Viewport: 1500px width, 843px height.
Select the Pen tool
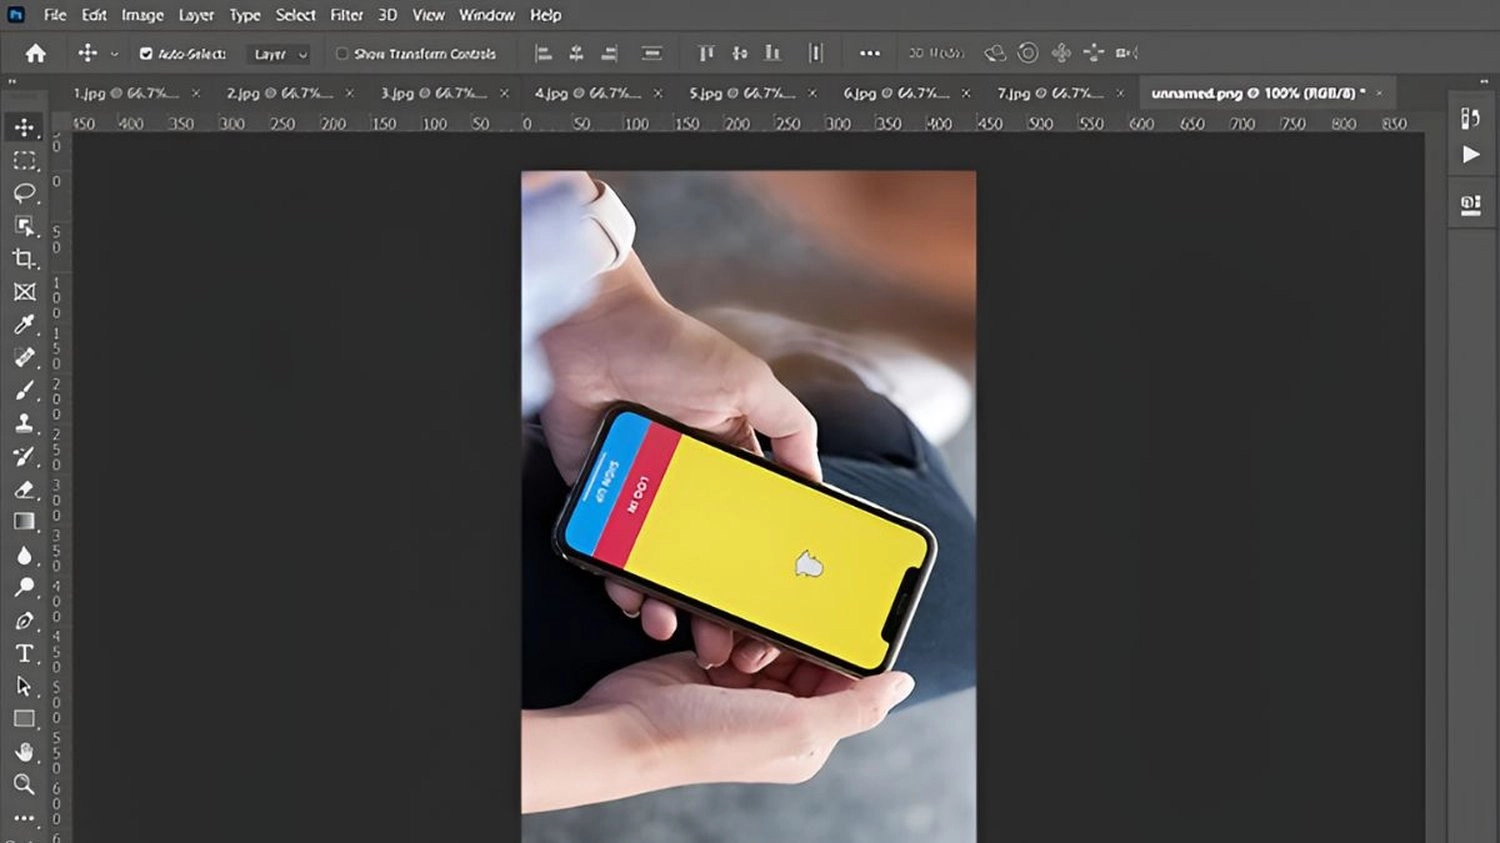coord(25,620)
